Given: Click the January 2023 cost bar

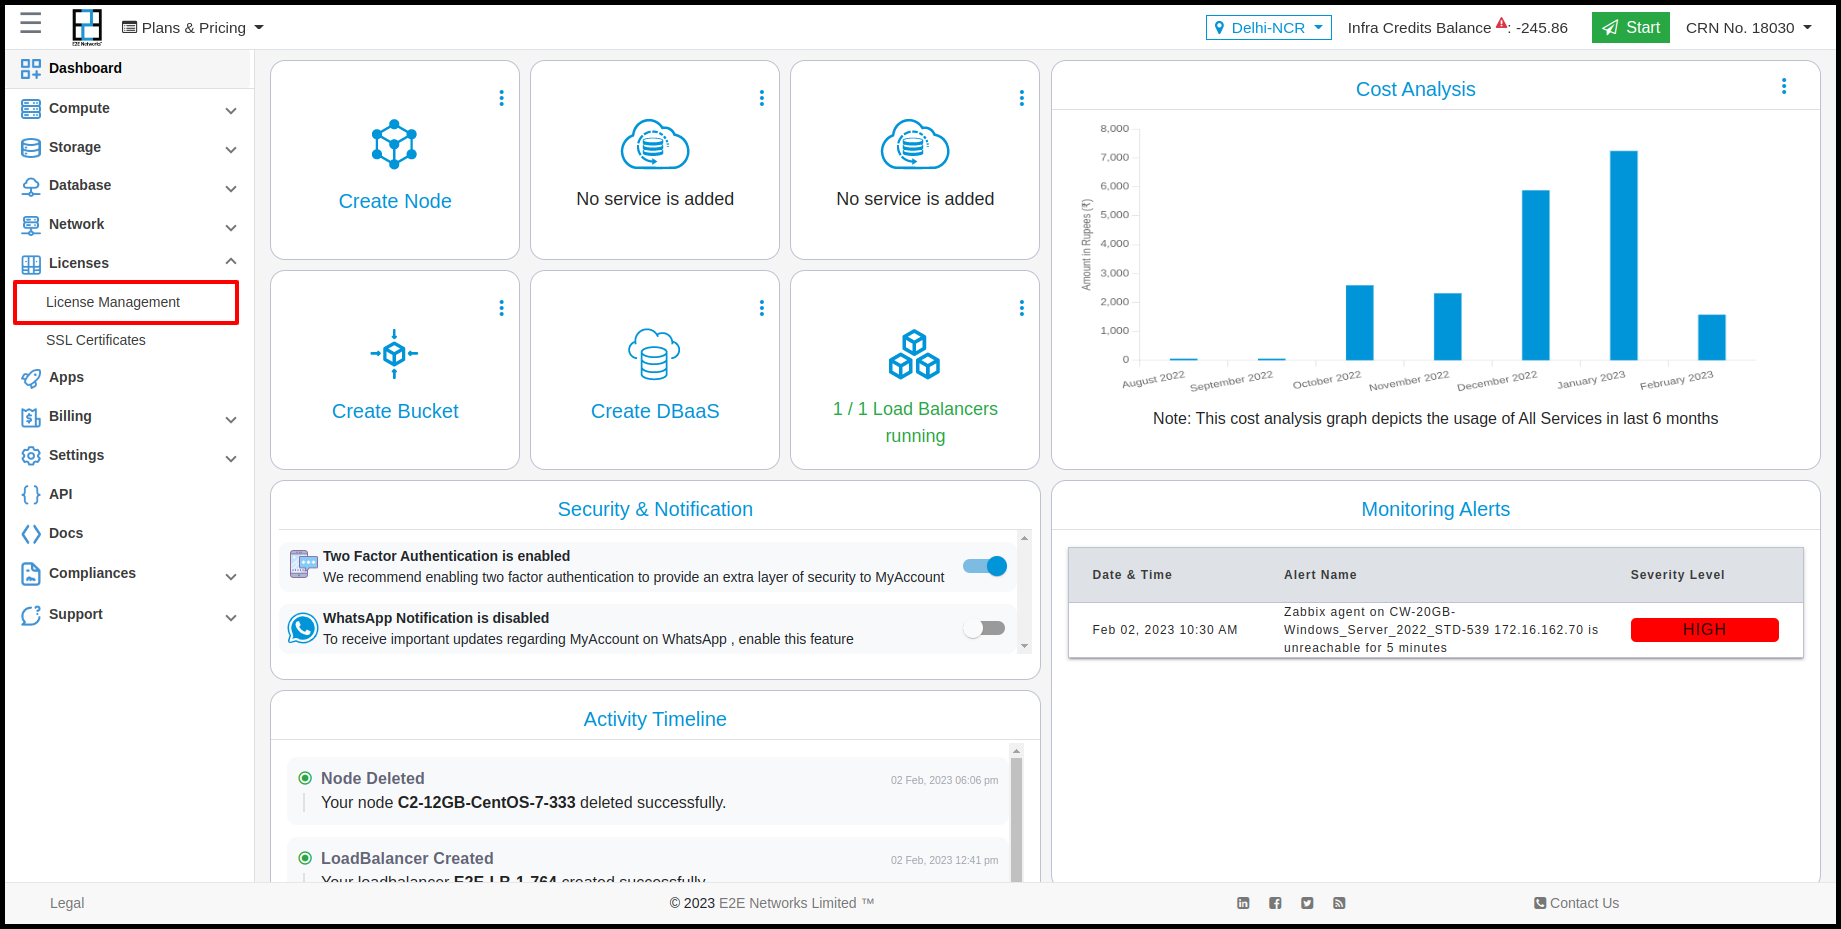Looking at the screenshot, I should 1623,255.
